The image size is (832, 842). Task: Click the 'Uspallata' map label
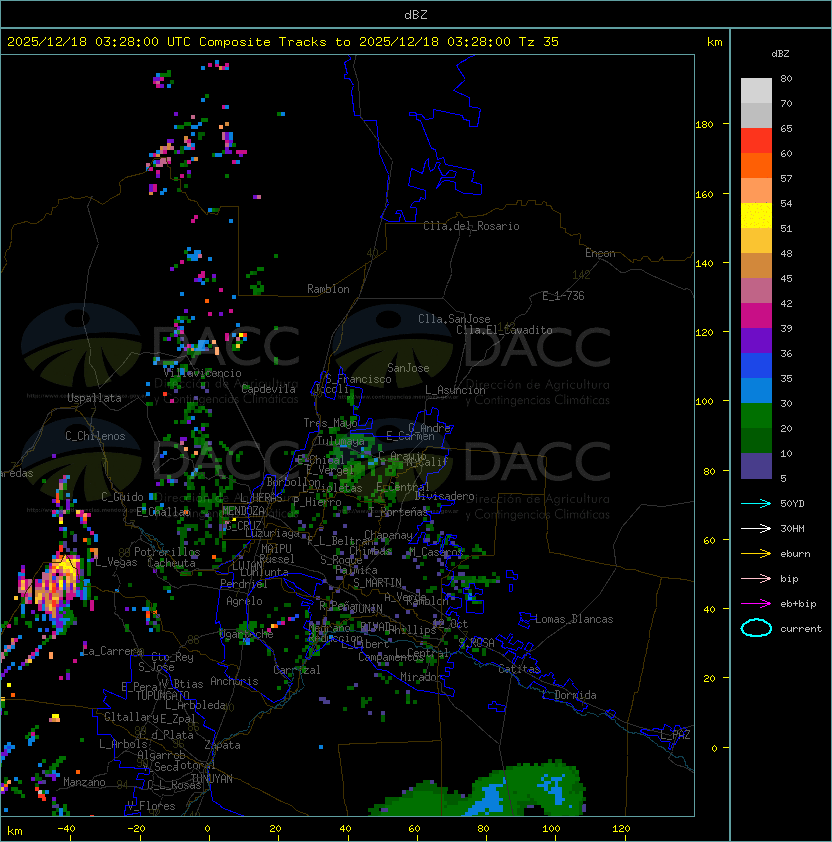94,398
